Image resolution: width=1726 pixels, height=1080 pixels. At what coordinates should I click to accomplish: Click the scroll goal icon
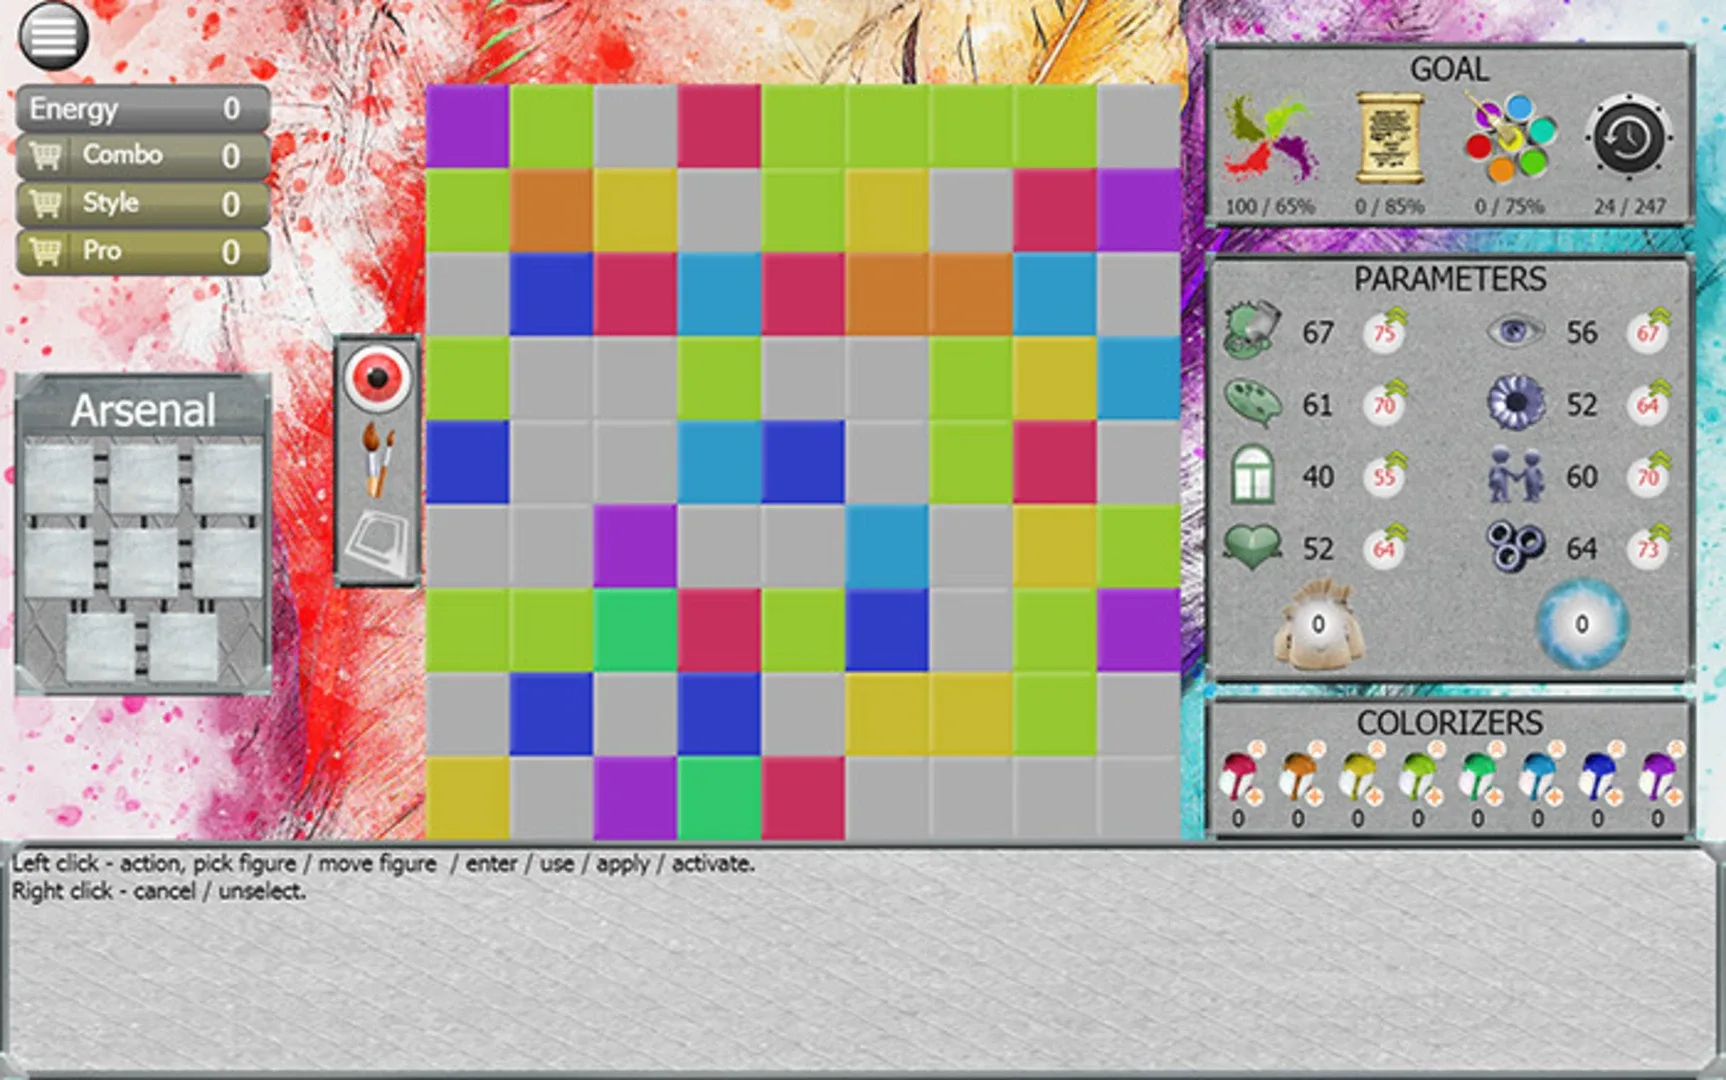pyautogui.click(x=1389, y=139)
